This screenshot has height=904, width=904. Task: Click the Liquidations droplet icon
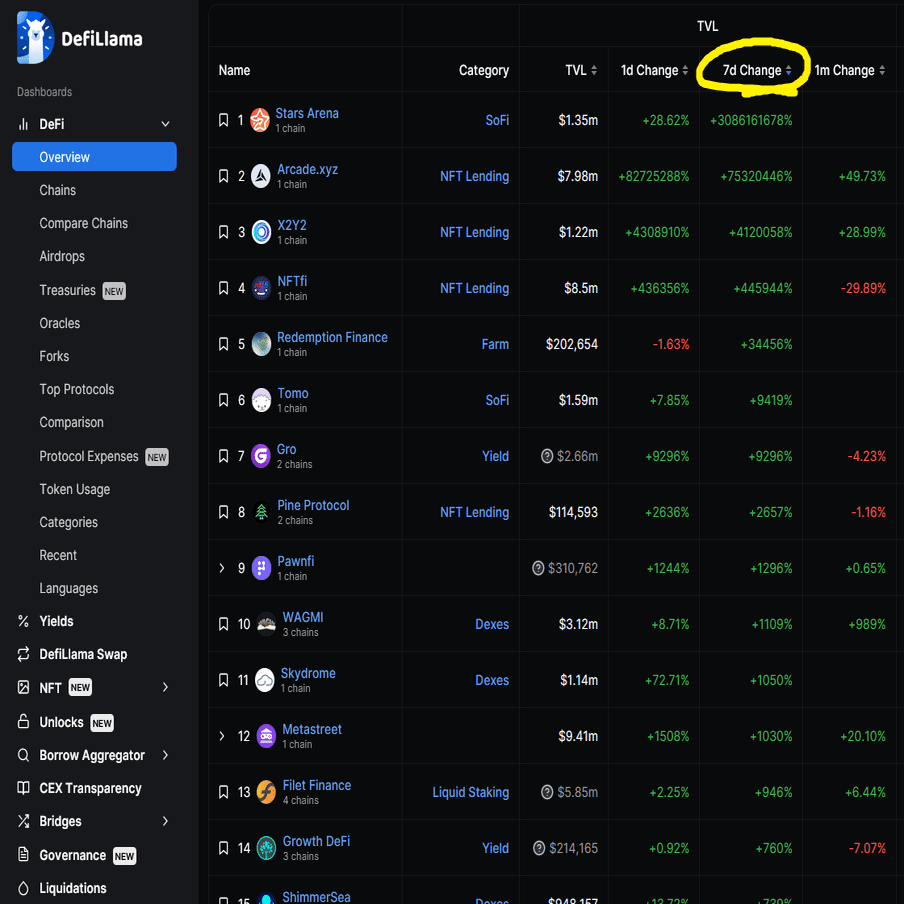(x=23, y=888)
